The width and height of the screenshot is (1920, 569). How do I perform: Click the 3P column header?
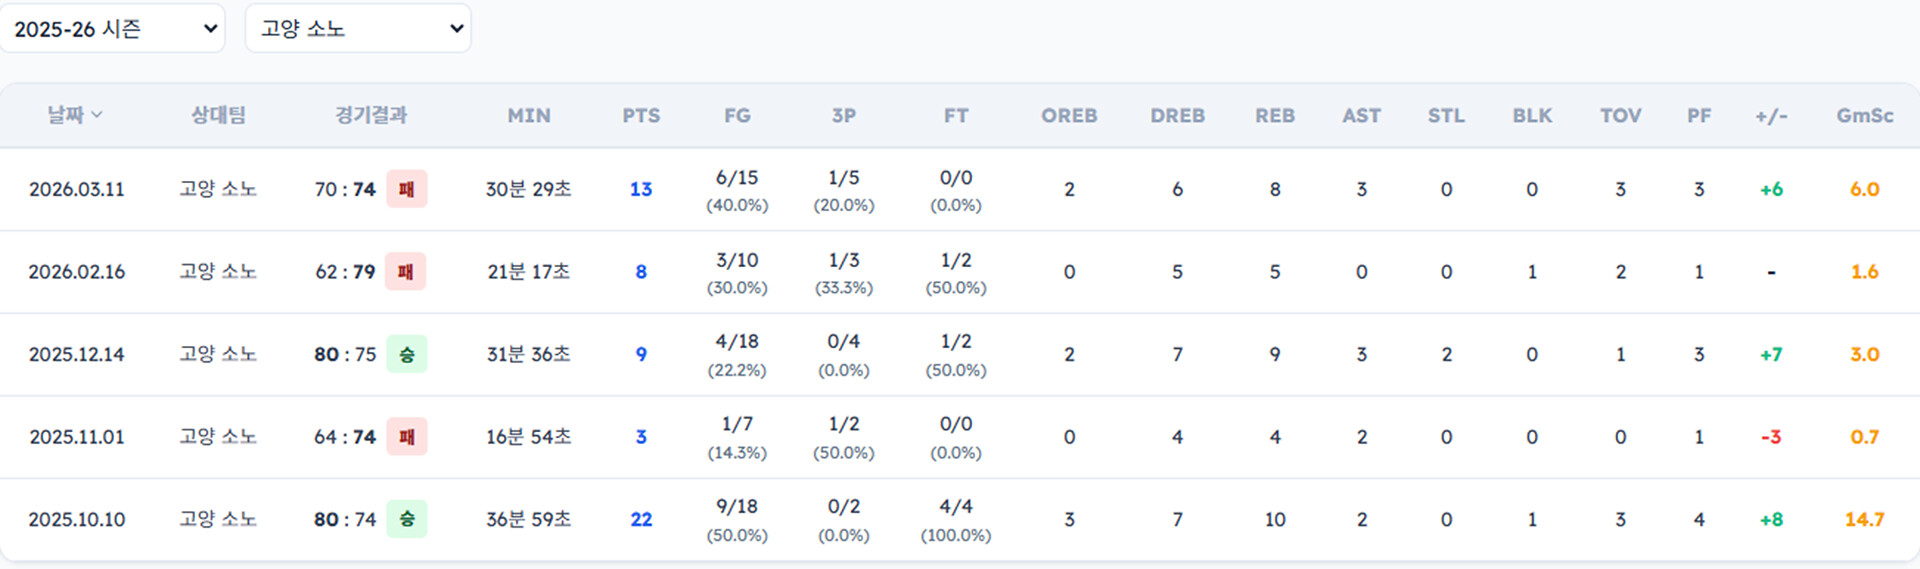[843, 115]
